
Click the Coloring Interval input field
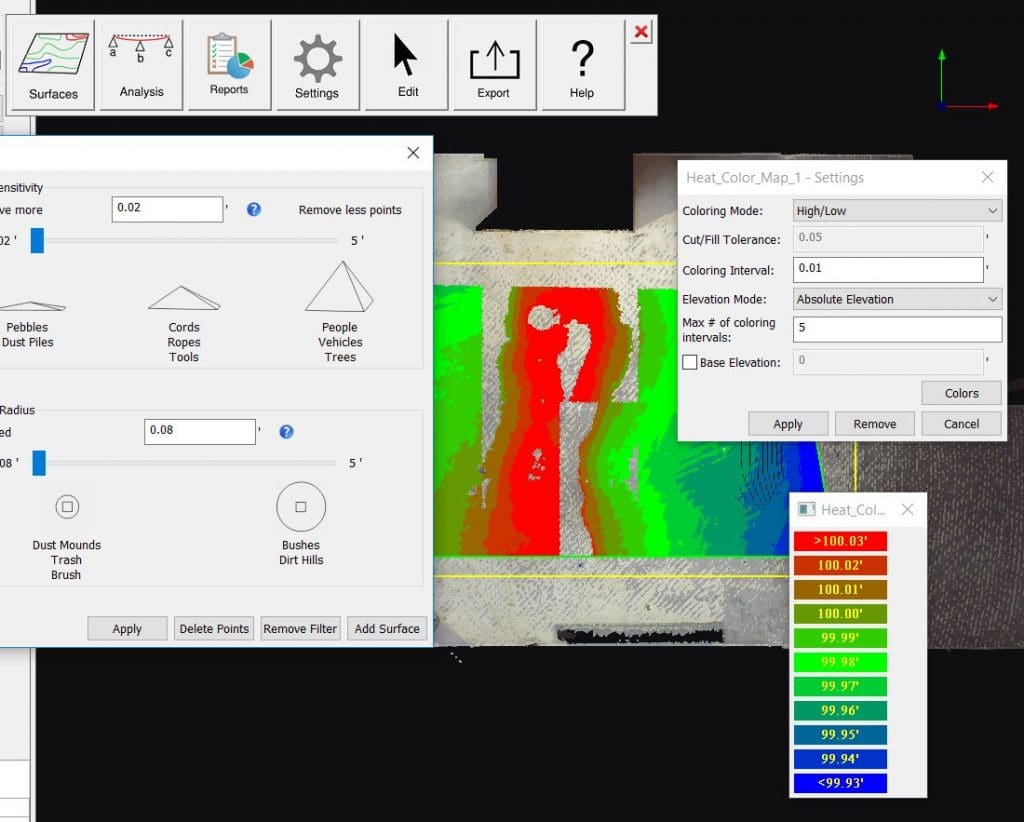pyautogui.click(x=888, y=270)
